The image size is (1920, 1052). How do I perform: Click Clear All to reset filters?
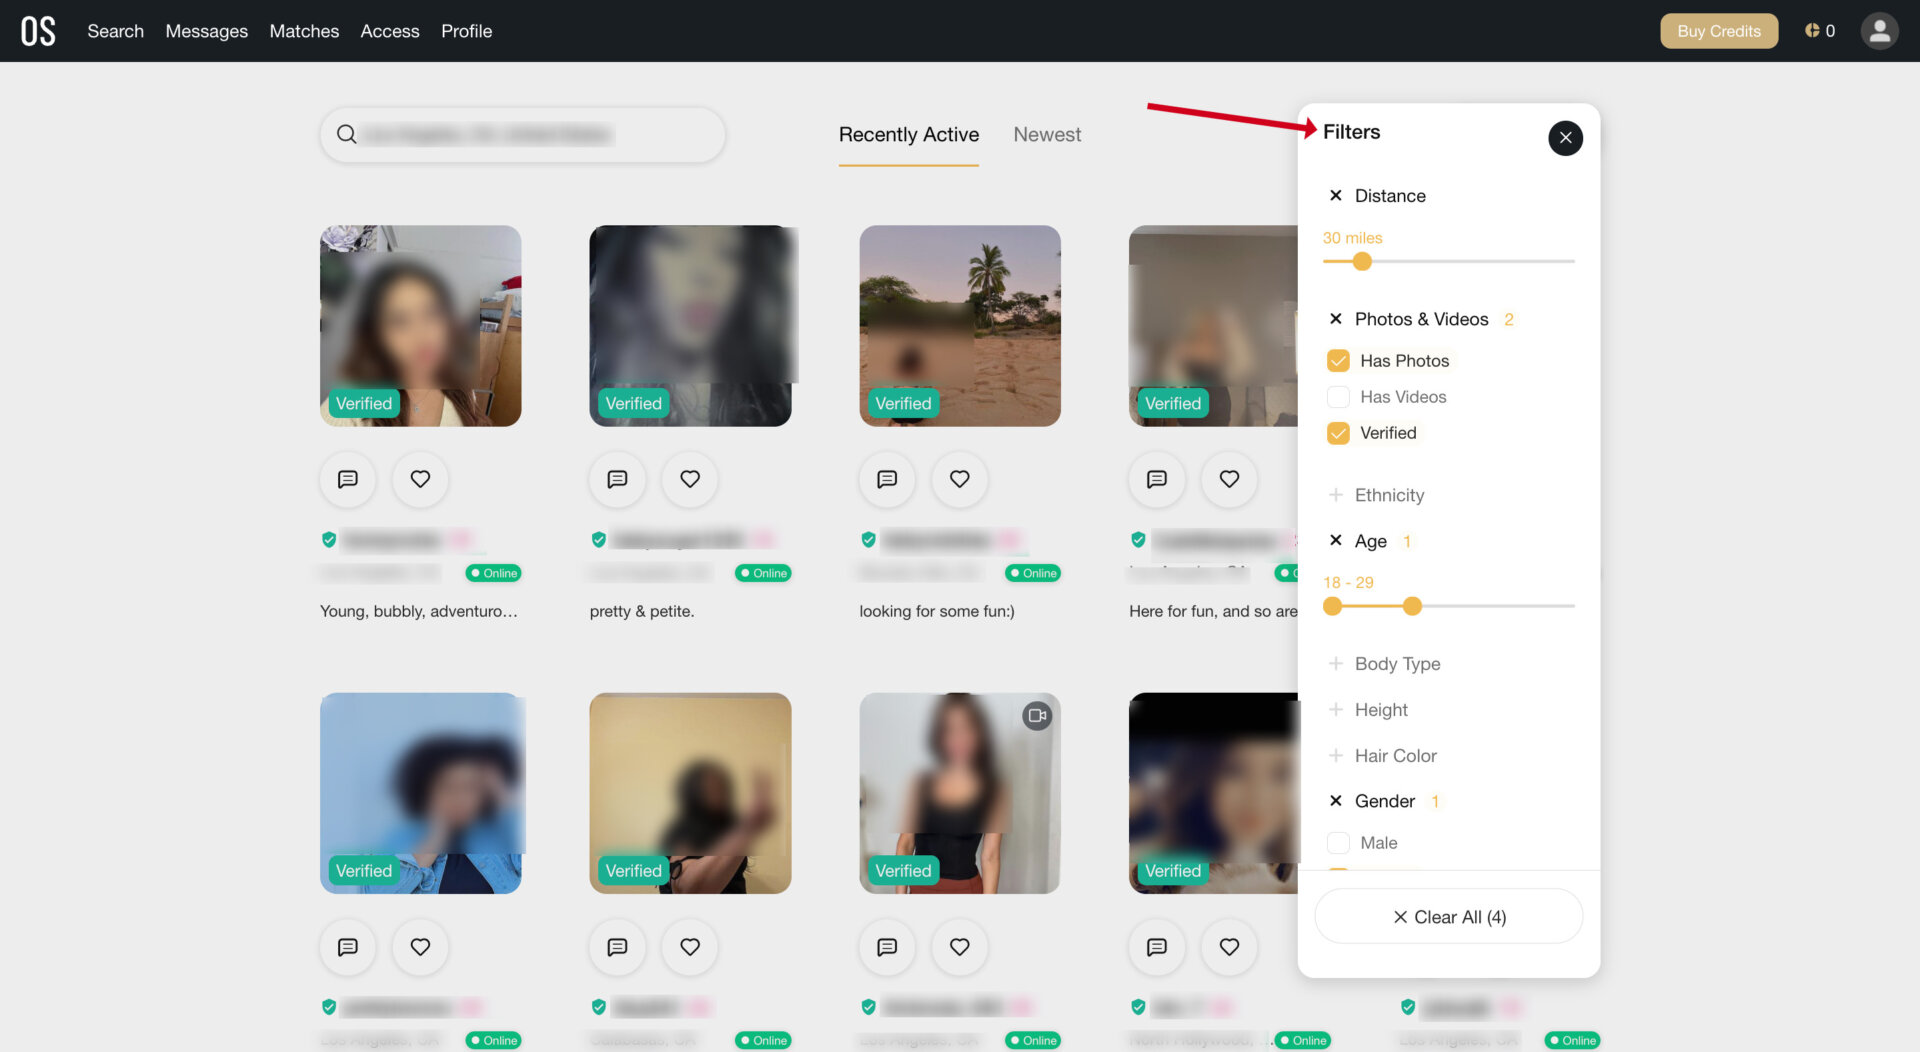tap(1448, 916)
